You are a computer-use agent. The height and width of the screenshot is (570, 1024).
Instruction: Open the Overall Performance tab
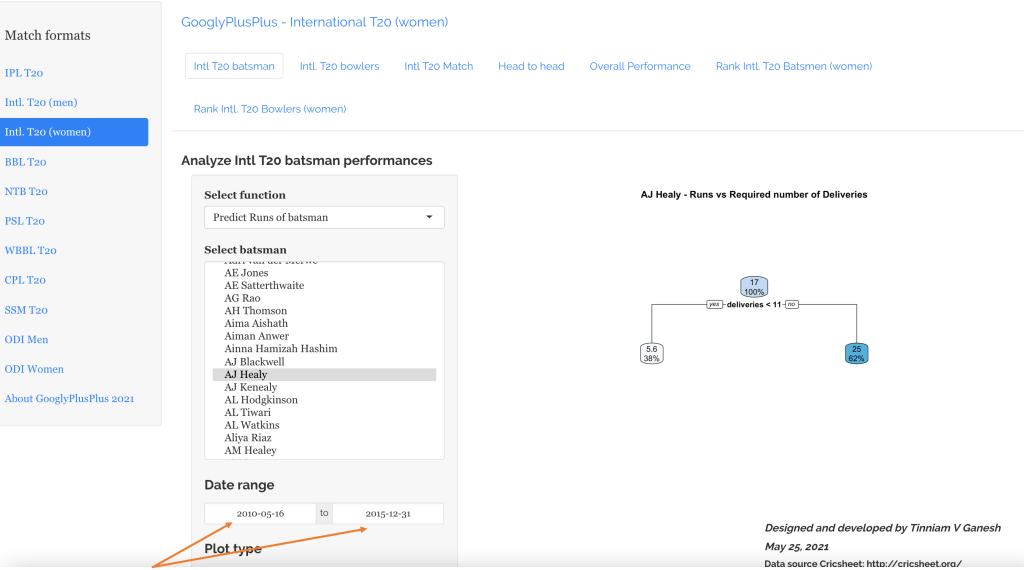click(639, 66)
